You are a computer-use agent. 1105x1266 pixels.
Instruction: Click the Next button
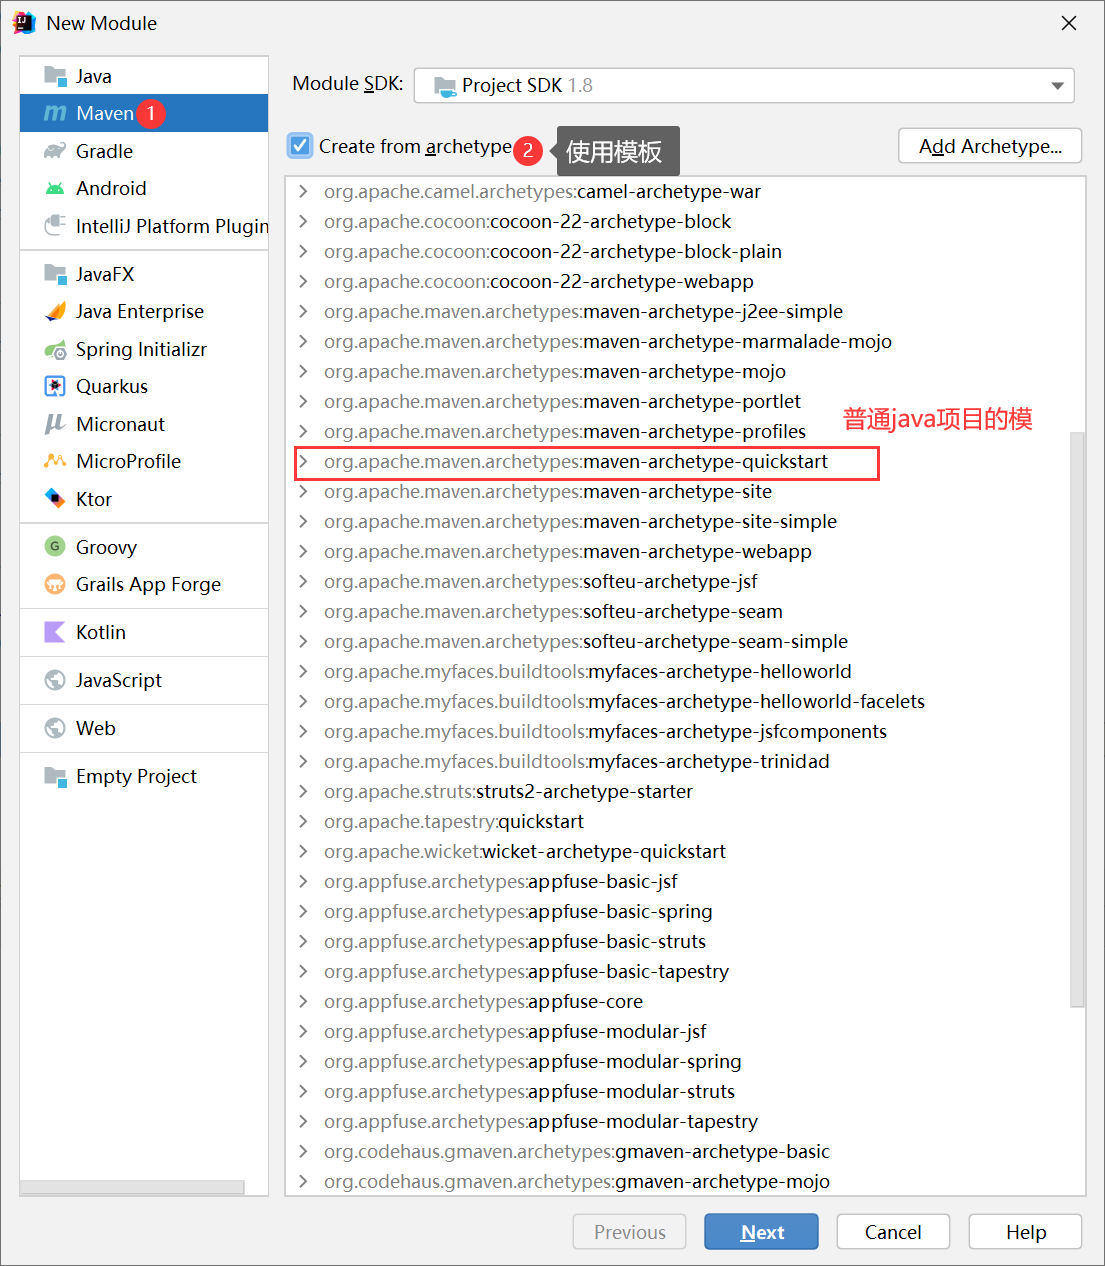click(x=761, y=1232)
